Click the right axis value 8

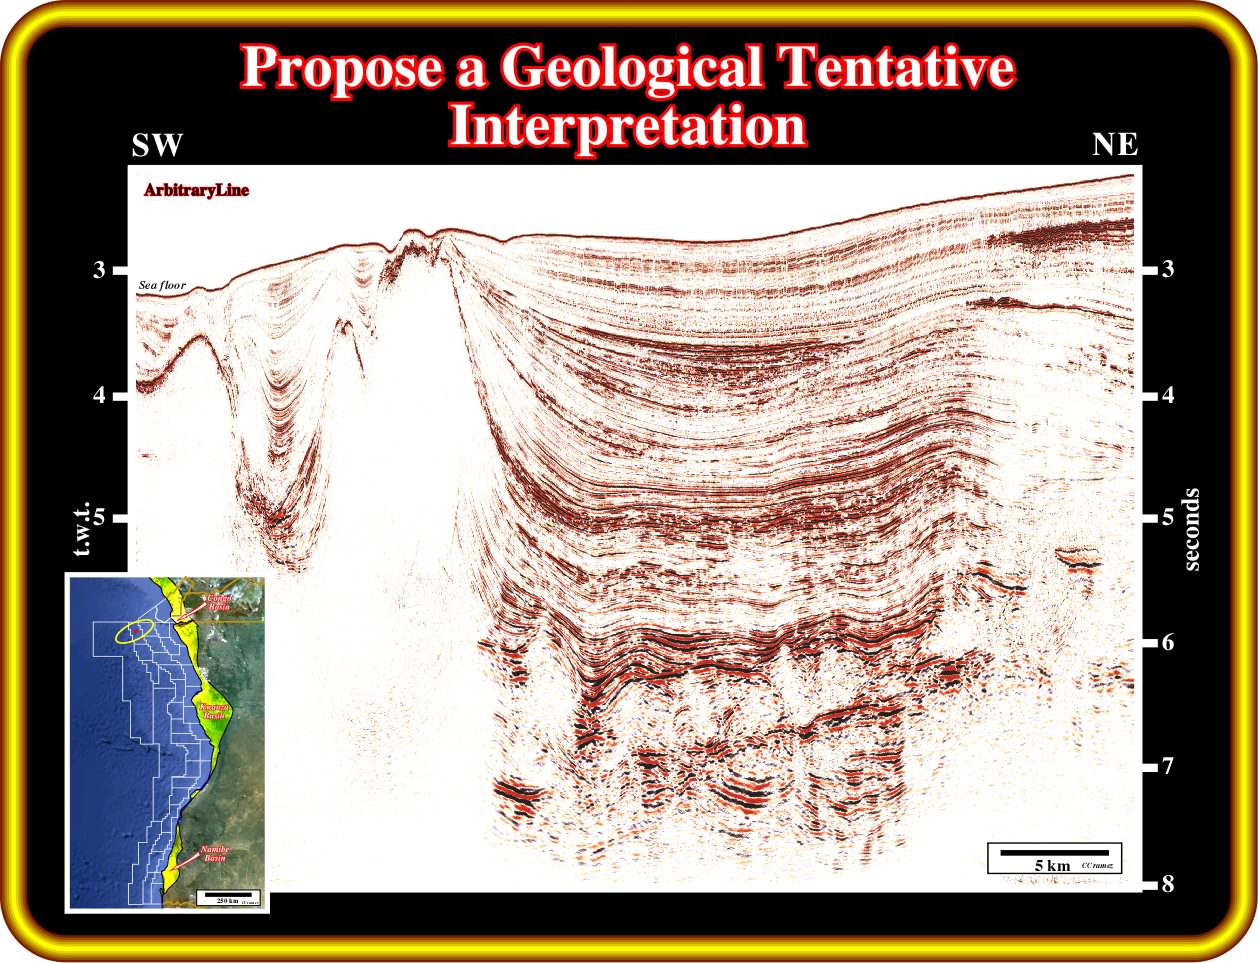(1167, 885)
